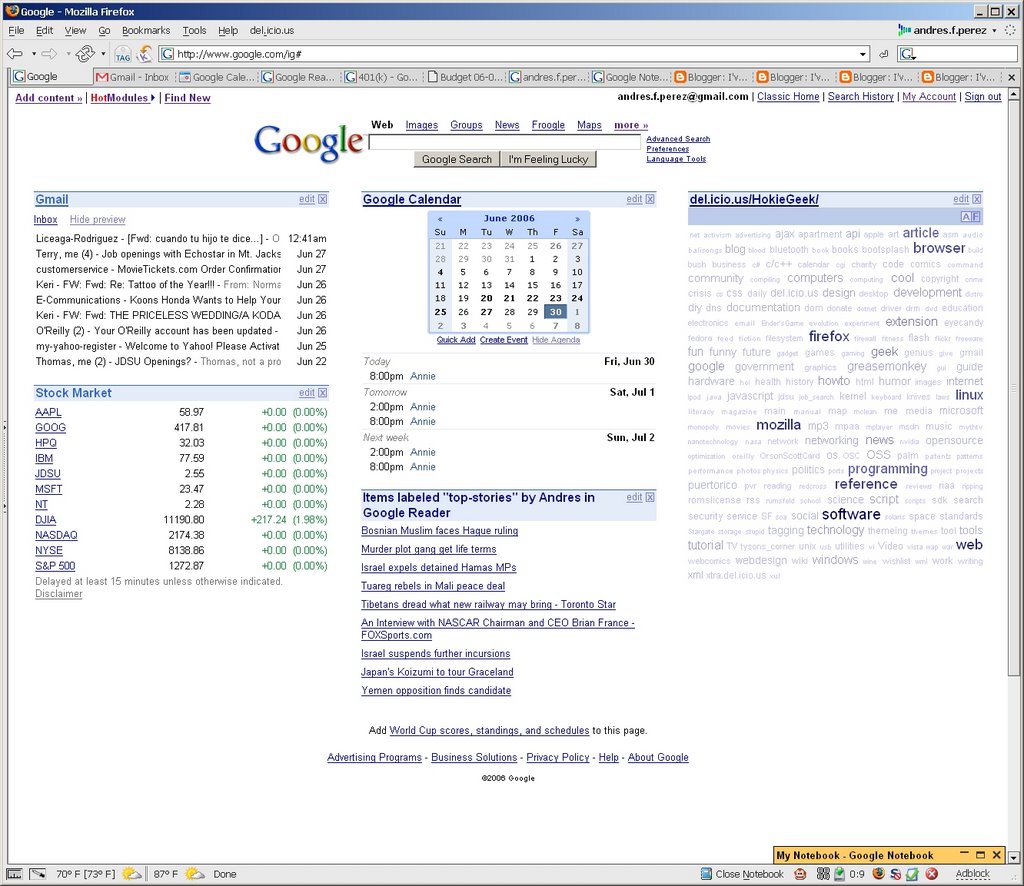
Task: Go to previous month in calendar
Action: pos(440,219)
